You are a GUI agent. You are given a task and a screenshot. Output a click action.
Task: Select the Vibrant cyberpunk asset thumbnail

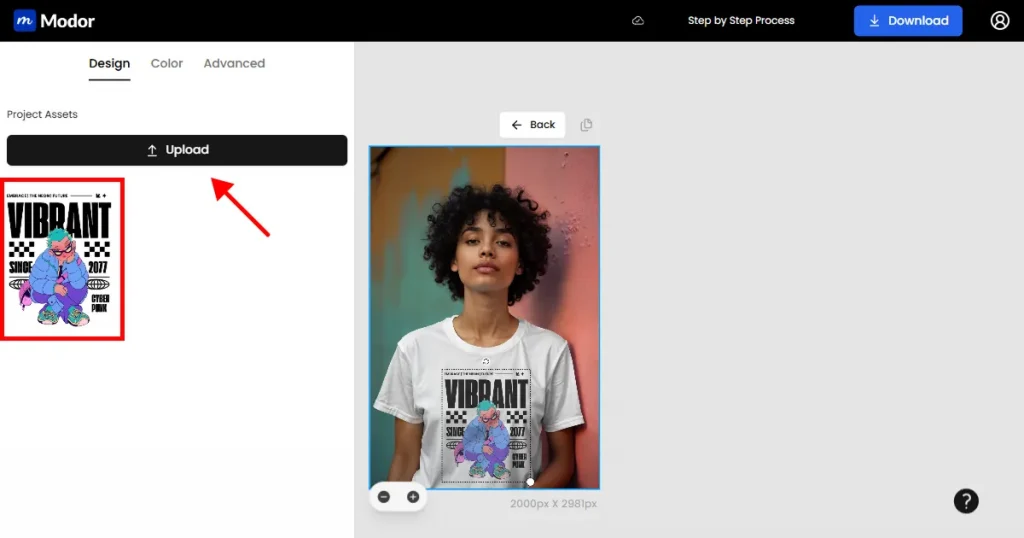pyautogui.click(x=63, y=259)
